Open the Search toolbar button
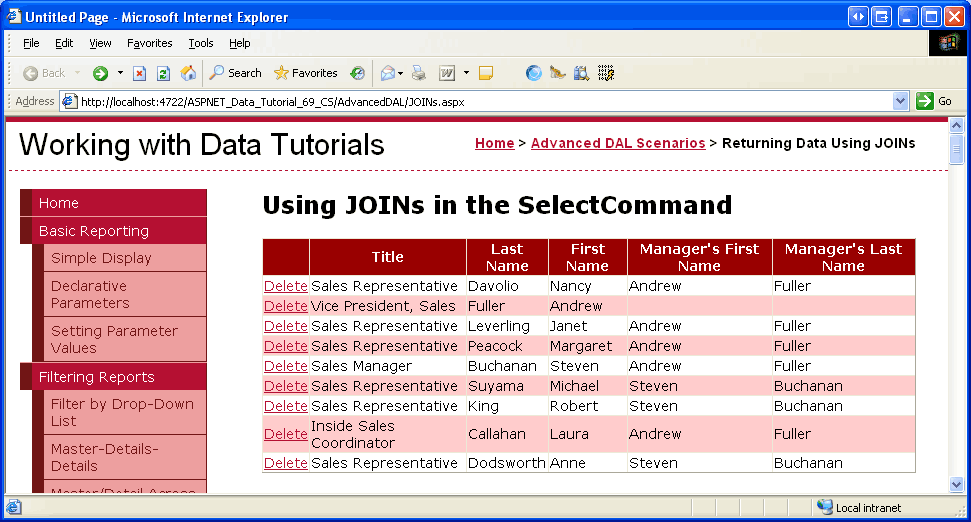 (x=235, y=73)
